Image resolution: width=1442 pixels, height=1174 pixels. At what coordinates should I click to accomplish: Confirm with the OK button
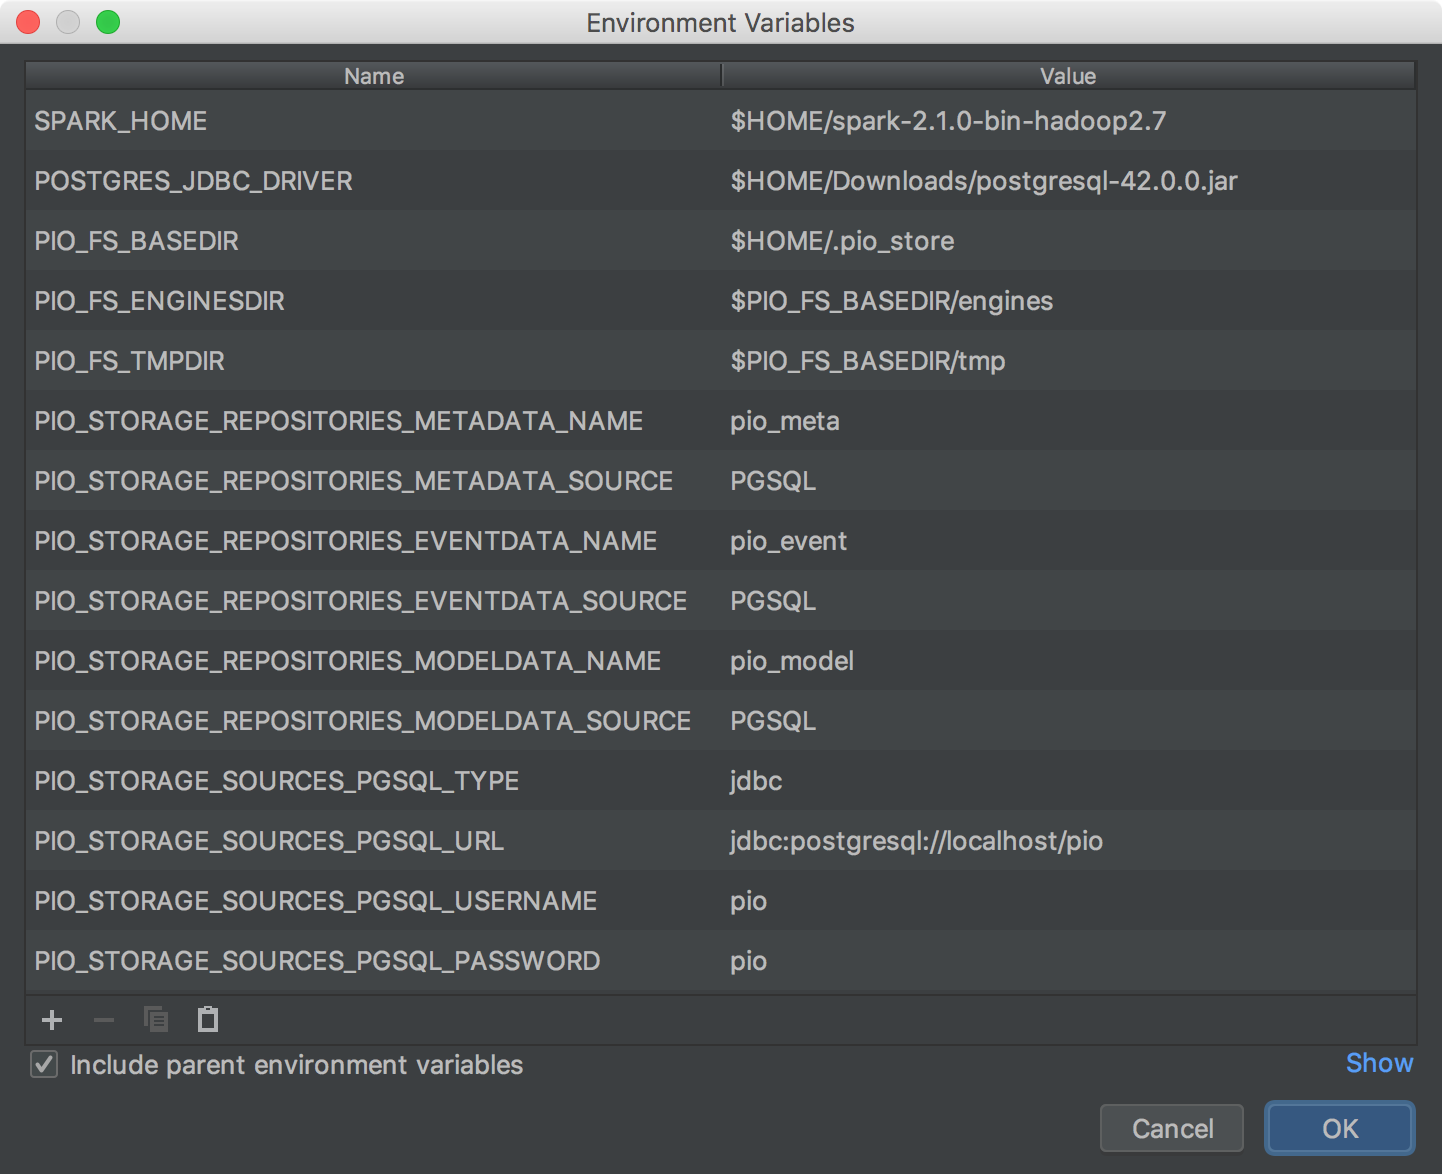coord(1339,1128)
